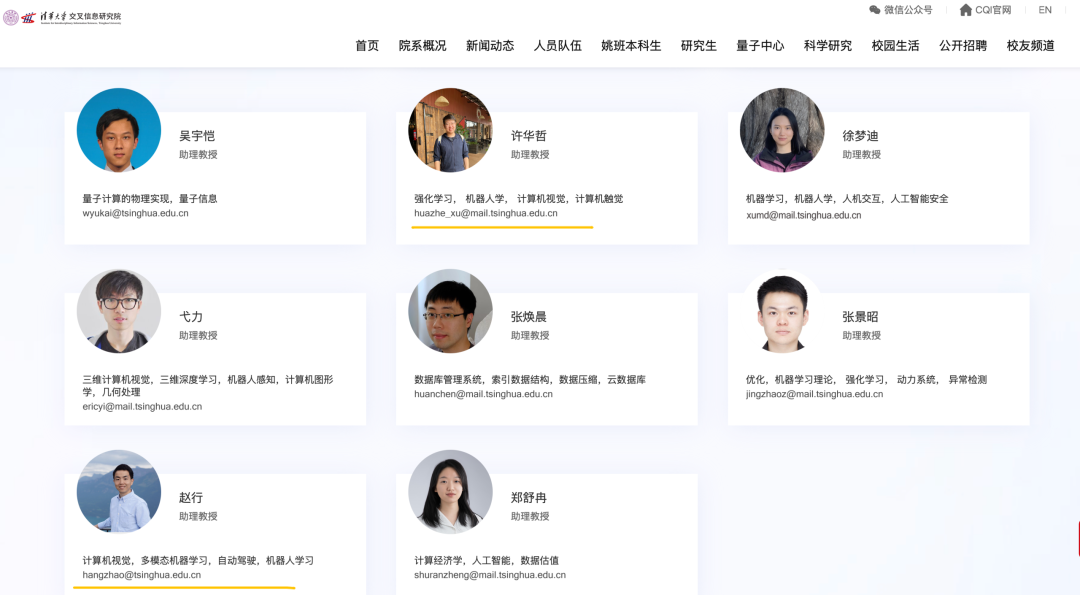Click 张焕晨's name link
The height and width of the screenshot is (595, 1080).
[x=528, y=317]
